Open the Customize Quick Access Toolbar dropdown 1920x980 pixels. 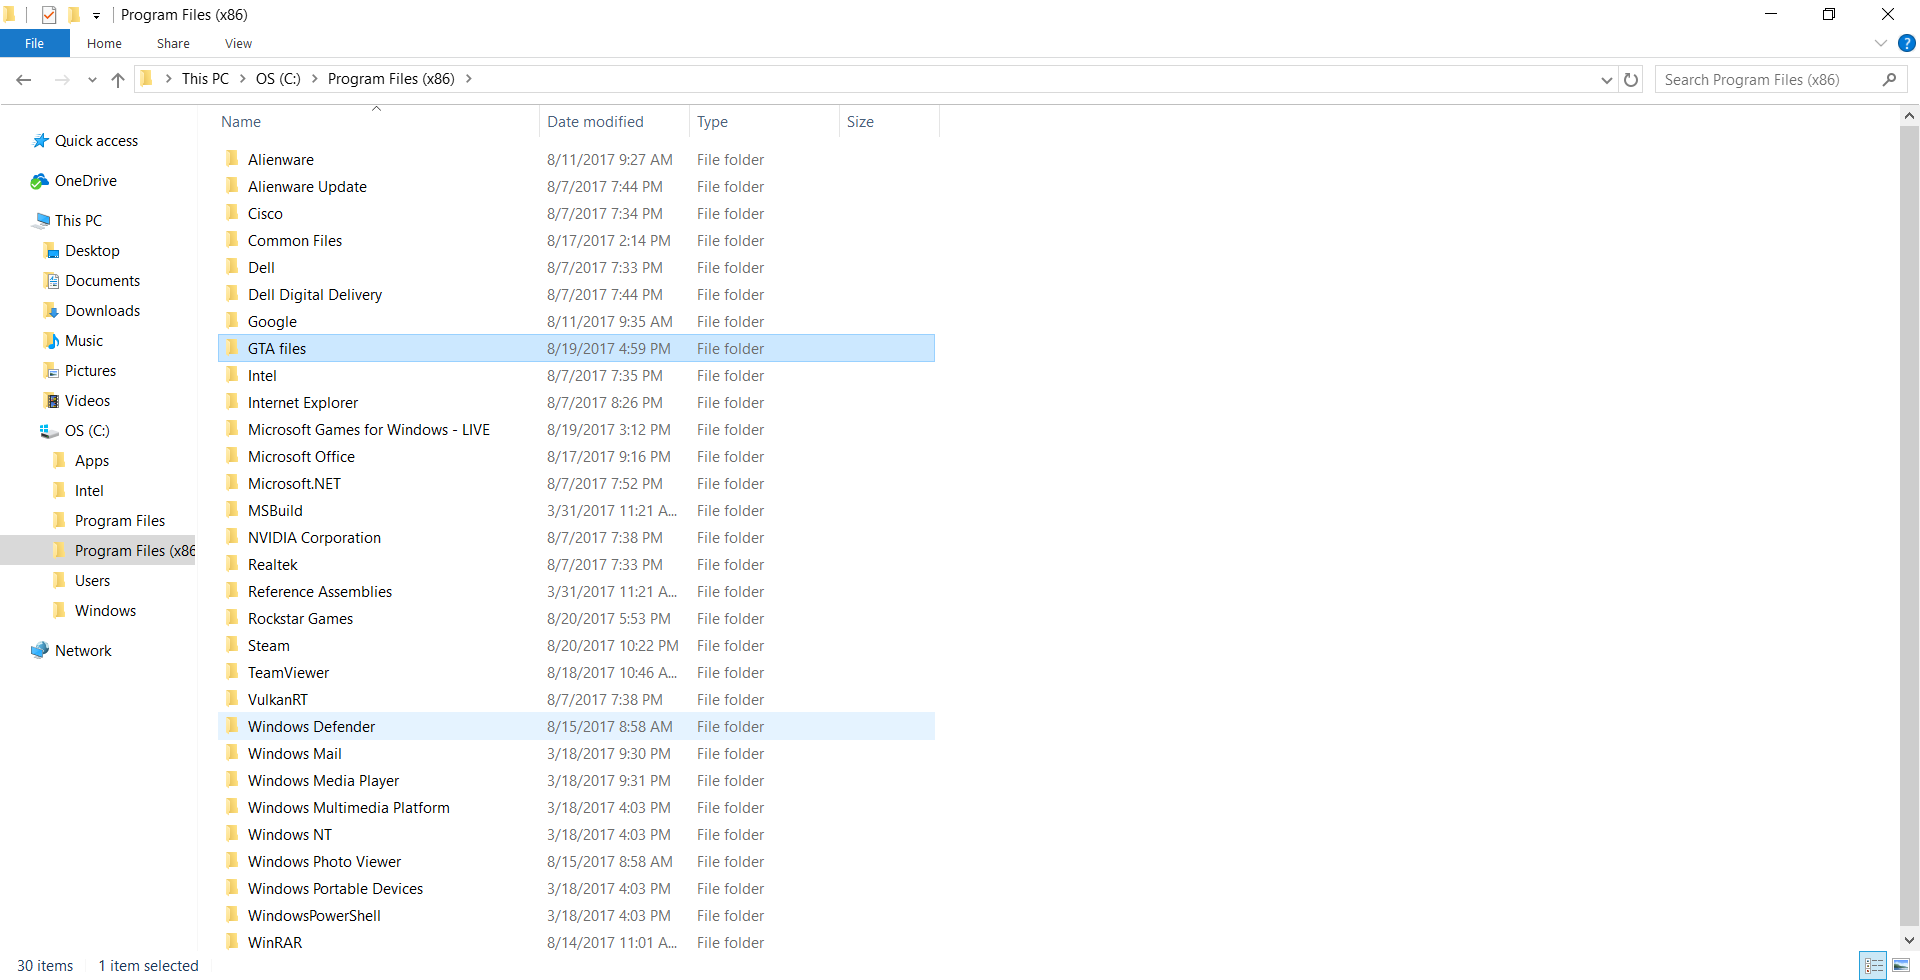tap(96, 15)
